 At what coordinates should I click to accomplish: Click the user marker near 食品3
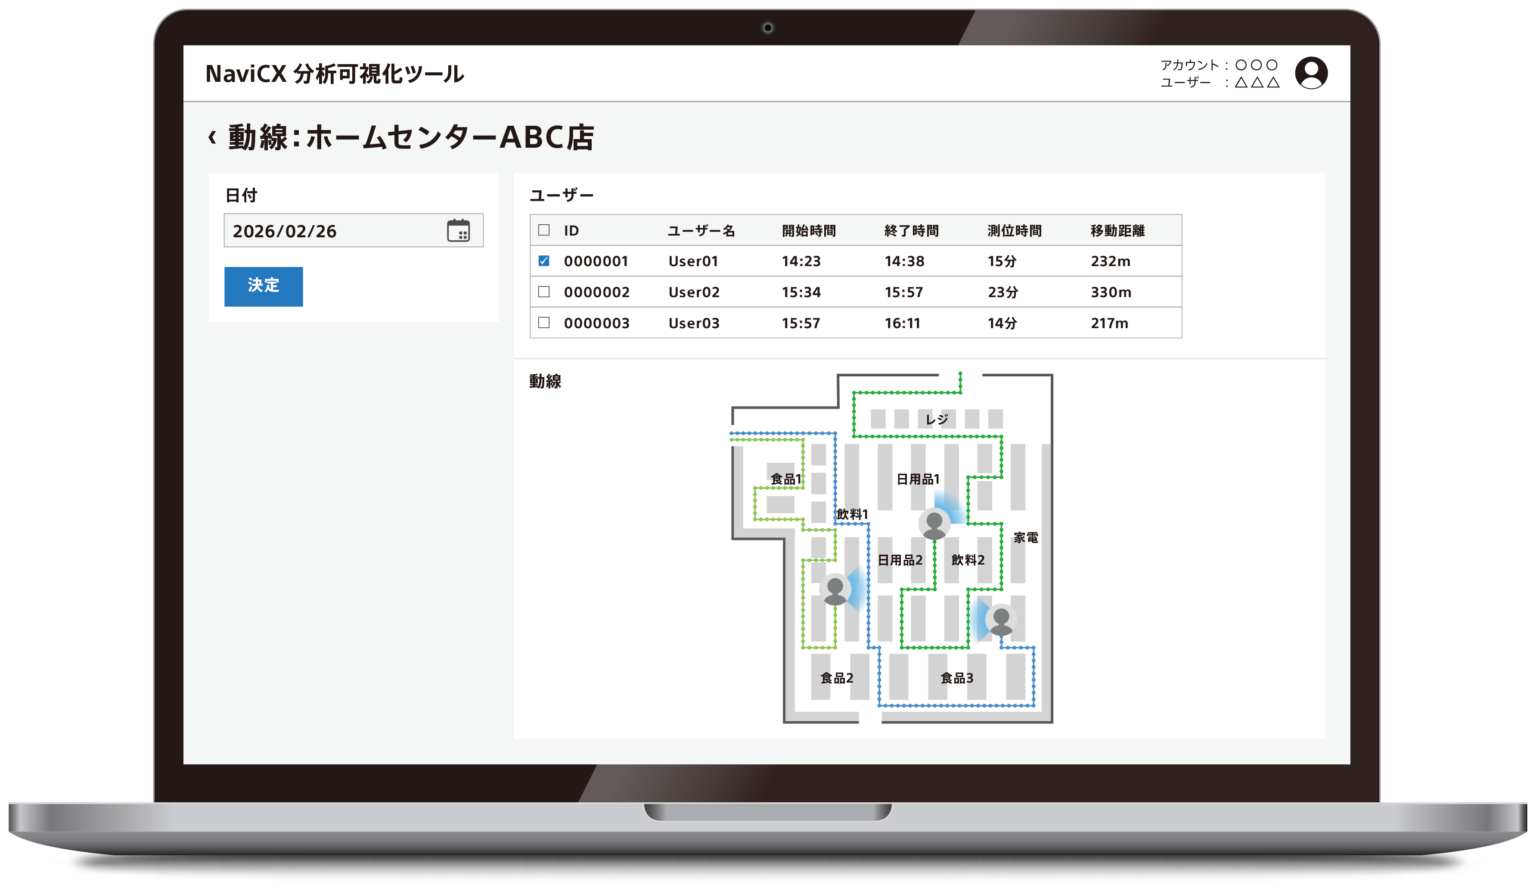click(x=1000, y=621)
